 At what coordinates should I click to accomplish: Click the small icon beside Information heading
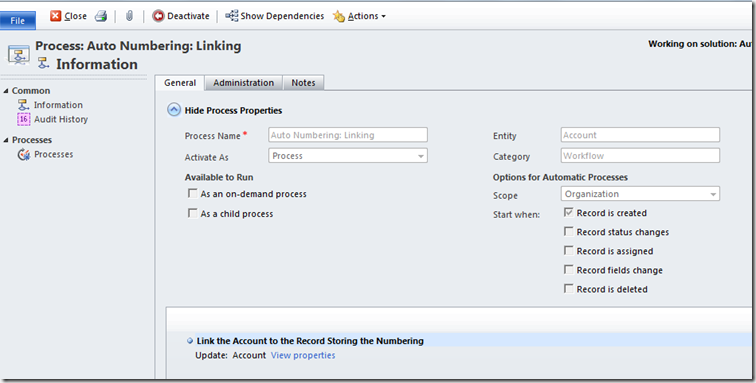point(43,63)
